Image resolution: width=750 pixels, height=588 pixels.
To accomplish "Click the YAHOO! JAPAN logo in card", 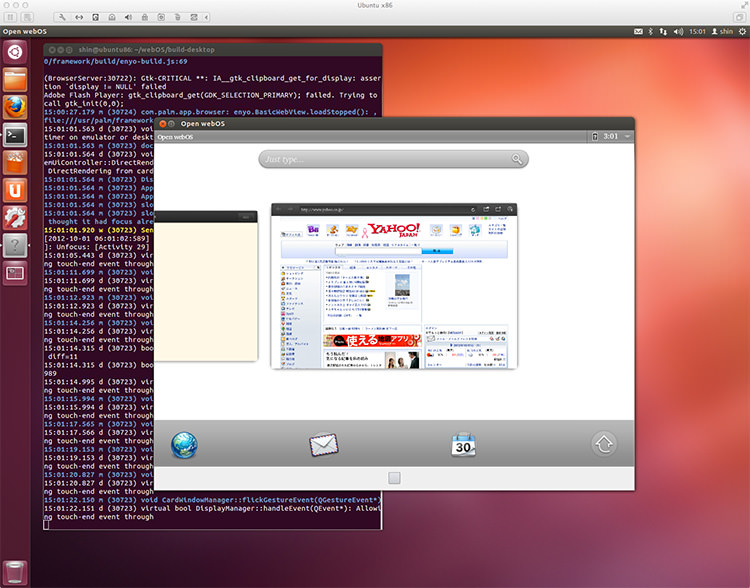I will coord(395,230).
